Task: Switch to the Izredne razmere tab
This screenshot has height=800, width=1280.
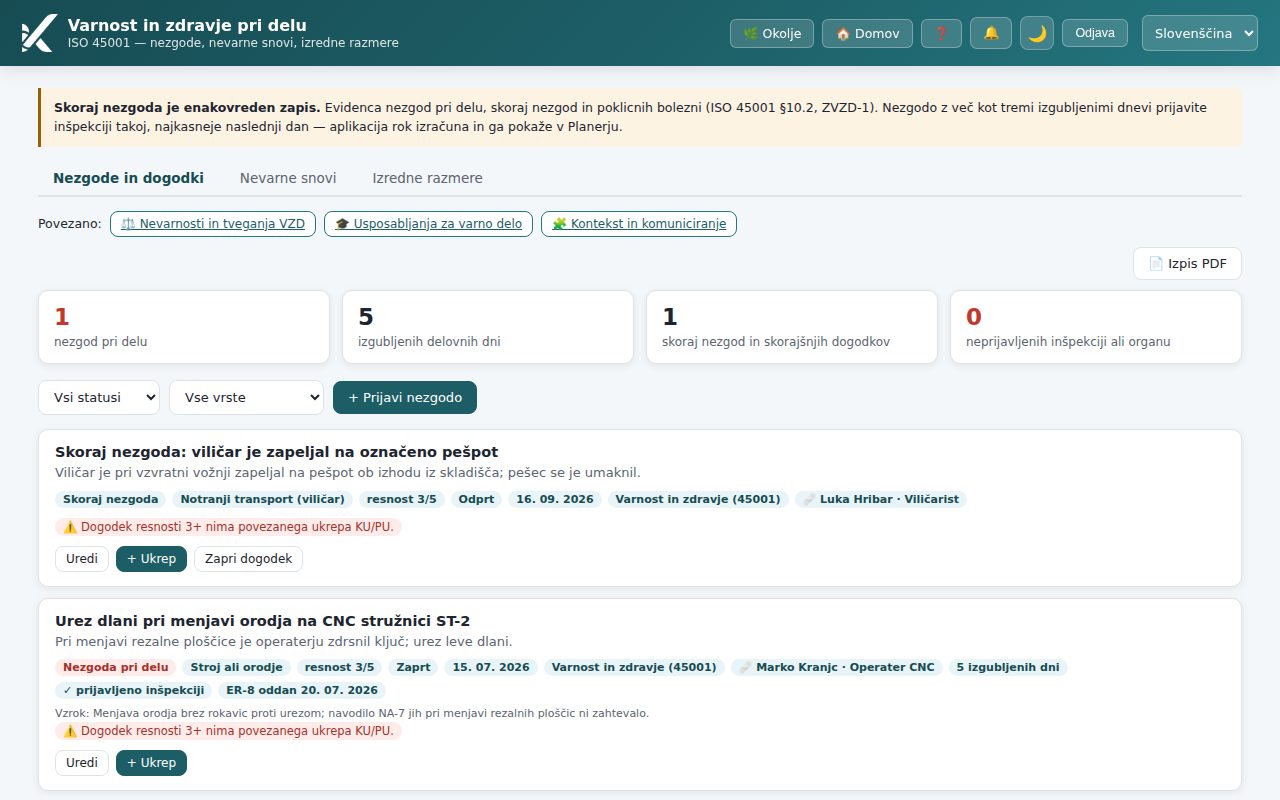Action: [428, 178]
